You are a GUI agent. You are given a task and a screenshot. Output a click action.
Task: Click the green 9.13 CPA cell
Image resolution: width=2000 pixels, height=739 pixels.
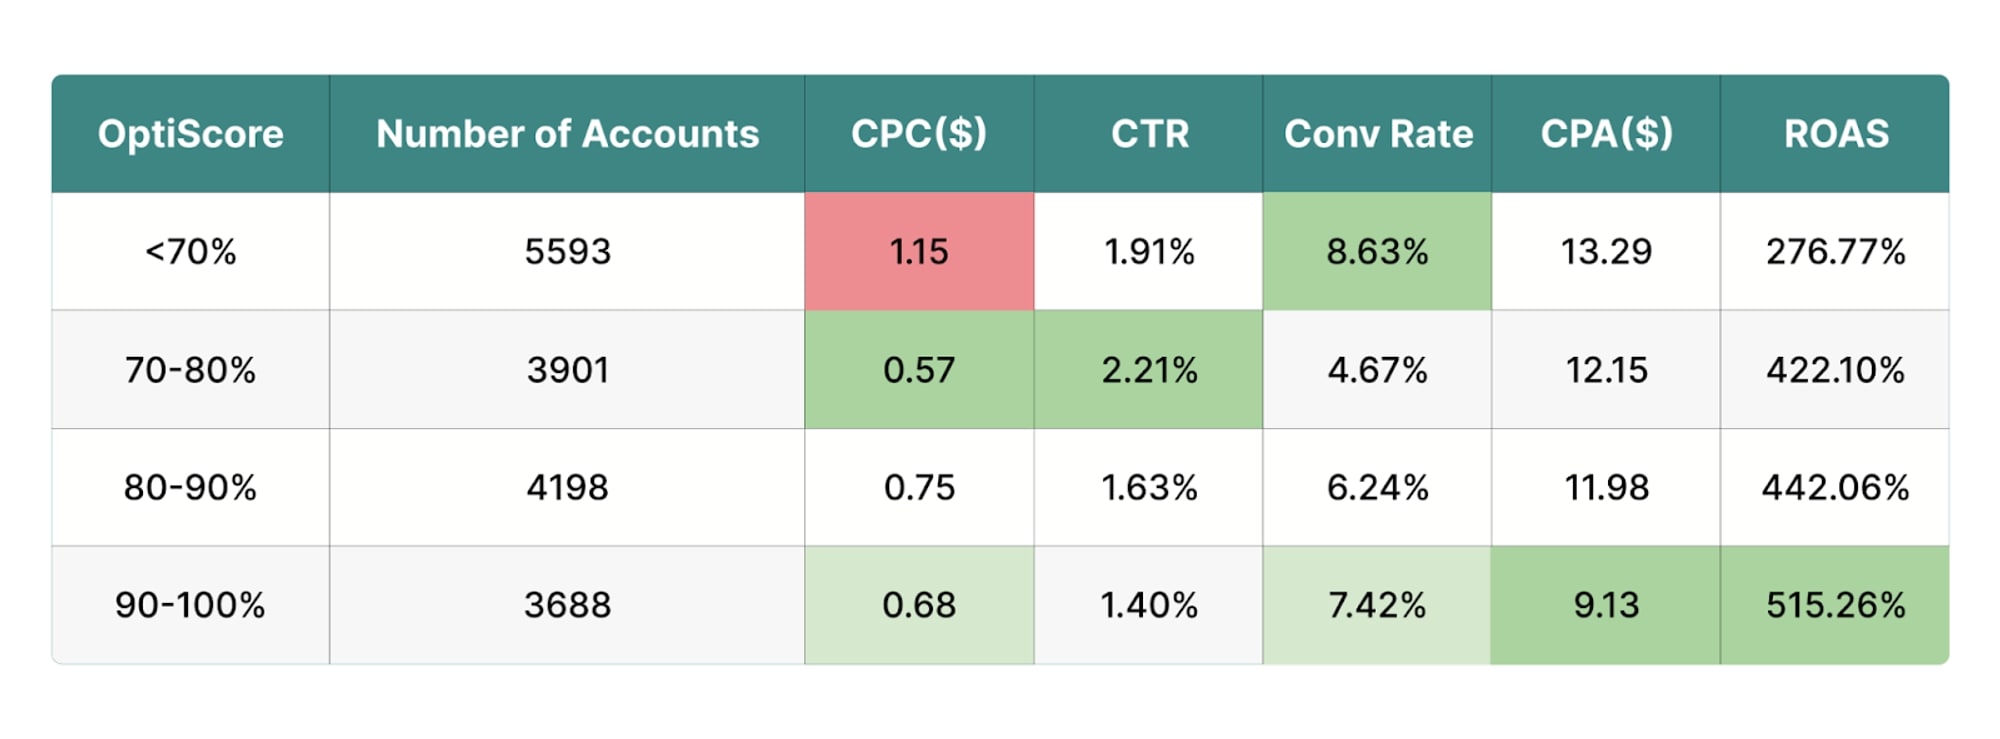pyautogui.click(x=1606, y=605)
